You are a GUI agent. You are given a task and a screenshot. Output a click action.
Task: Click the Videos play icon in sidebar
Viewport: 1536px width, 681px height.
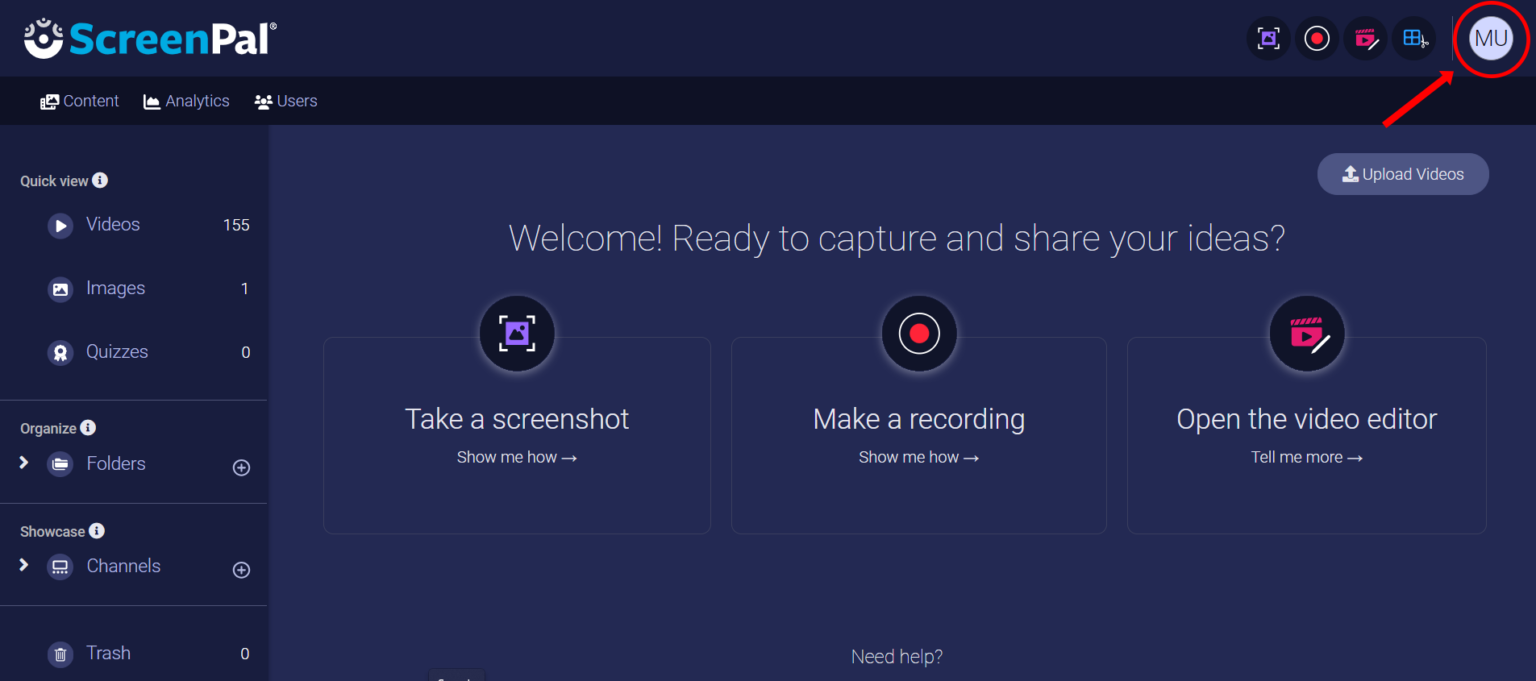click(x=61, y=226)
